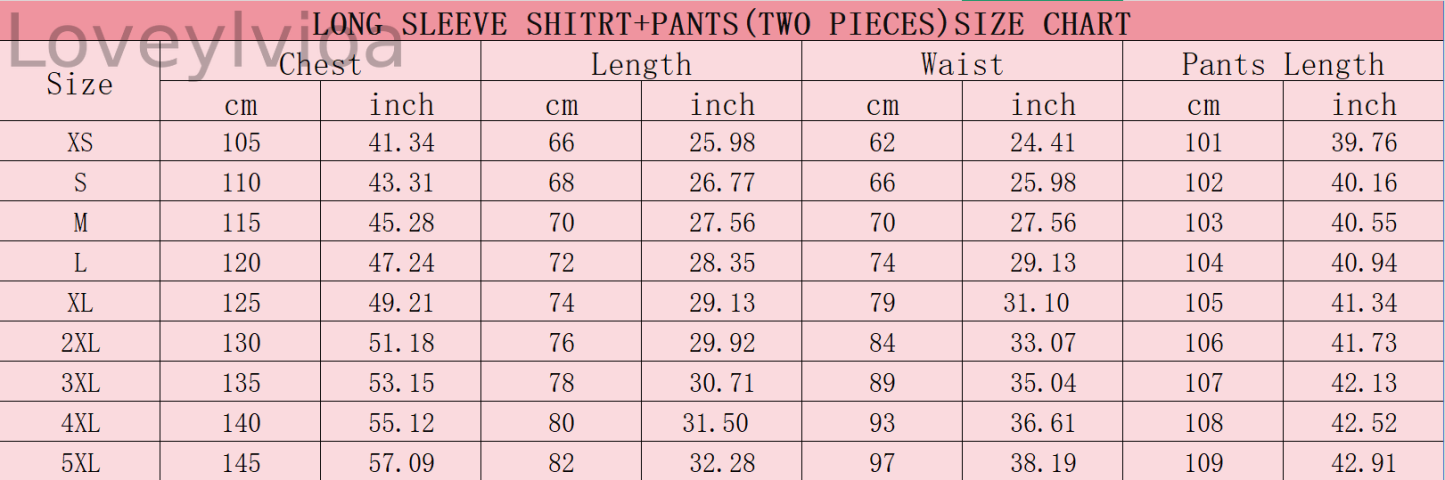Select the Chest column header
1445x480 pixels.
320,65
